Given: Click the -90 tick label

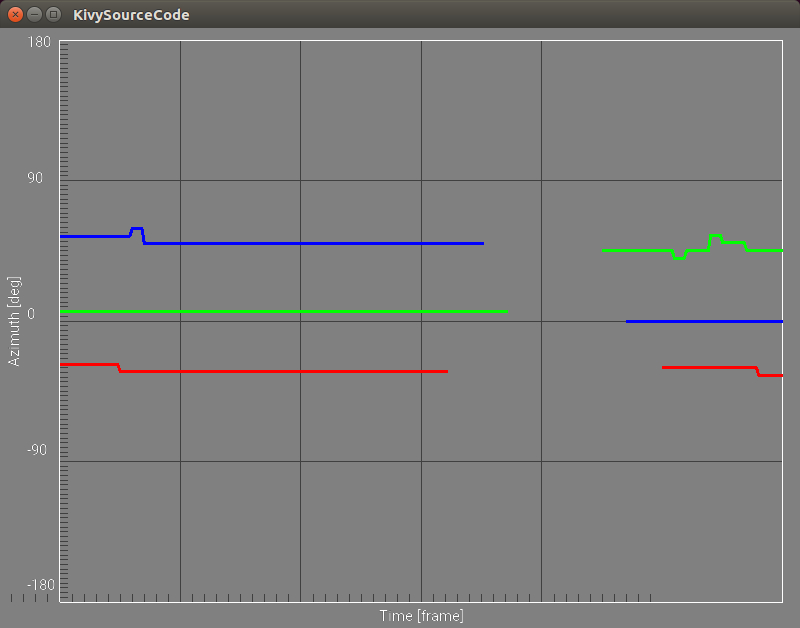Looking at the screenshot, I should point(38,450).
